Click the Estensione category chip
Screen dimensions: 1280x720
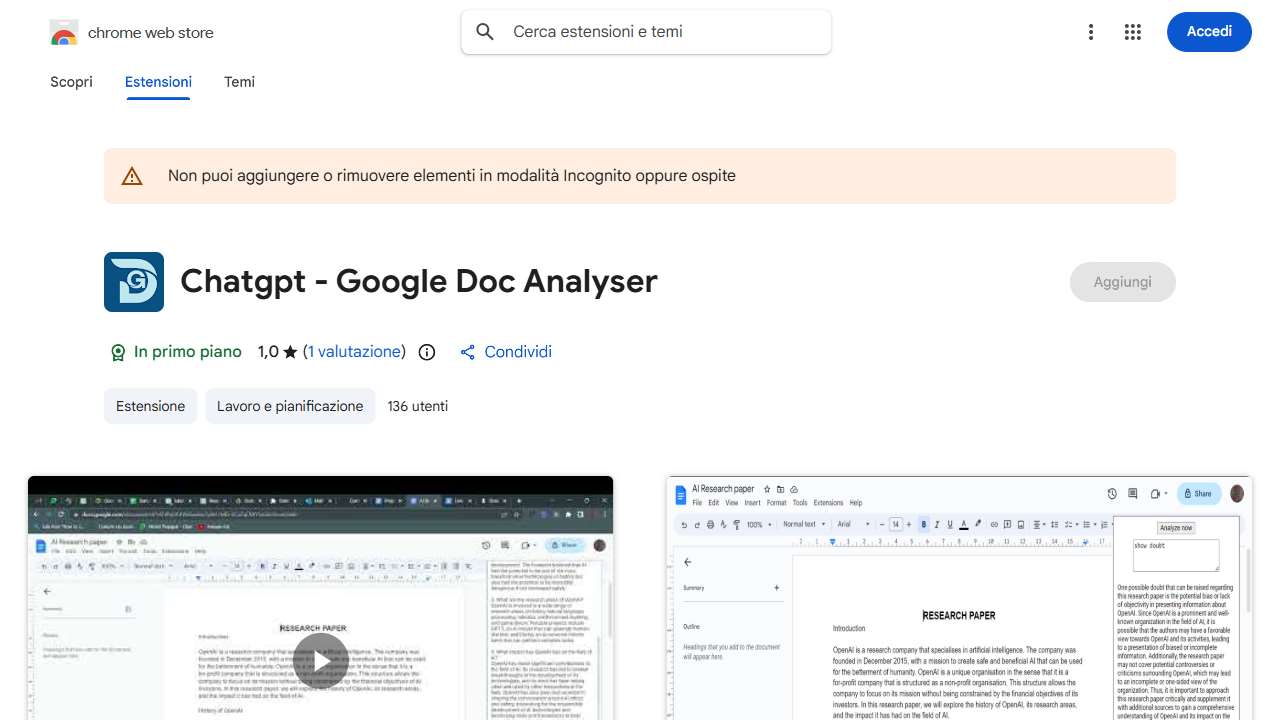[150, 406]
